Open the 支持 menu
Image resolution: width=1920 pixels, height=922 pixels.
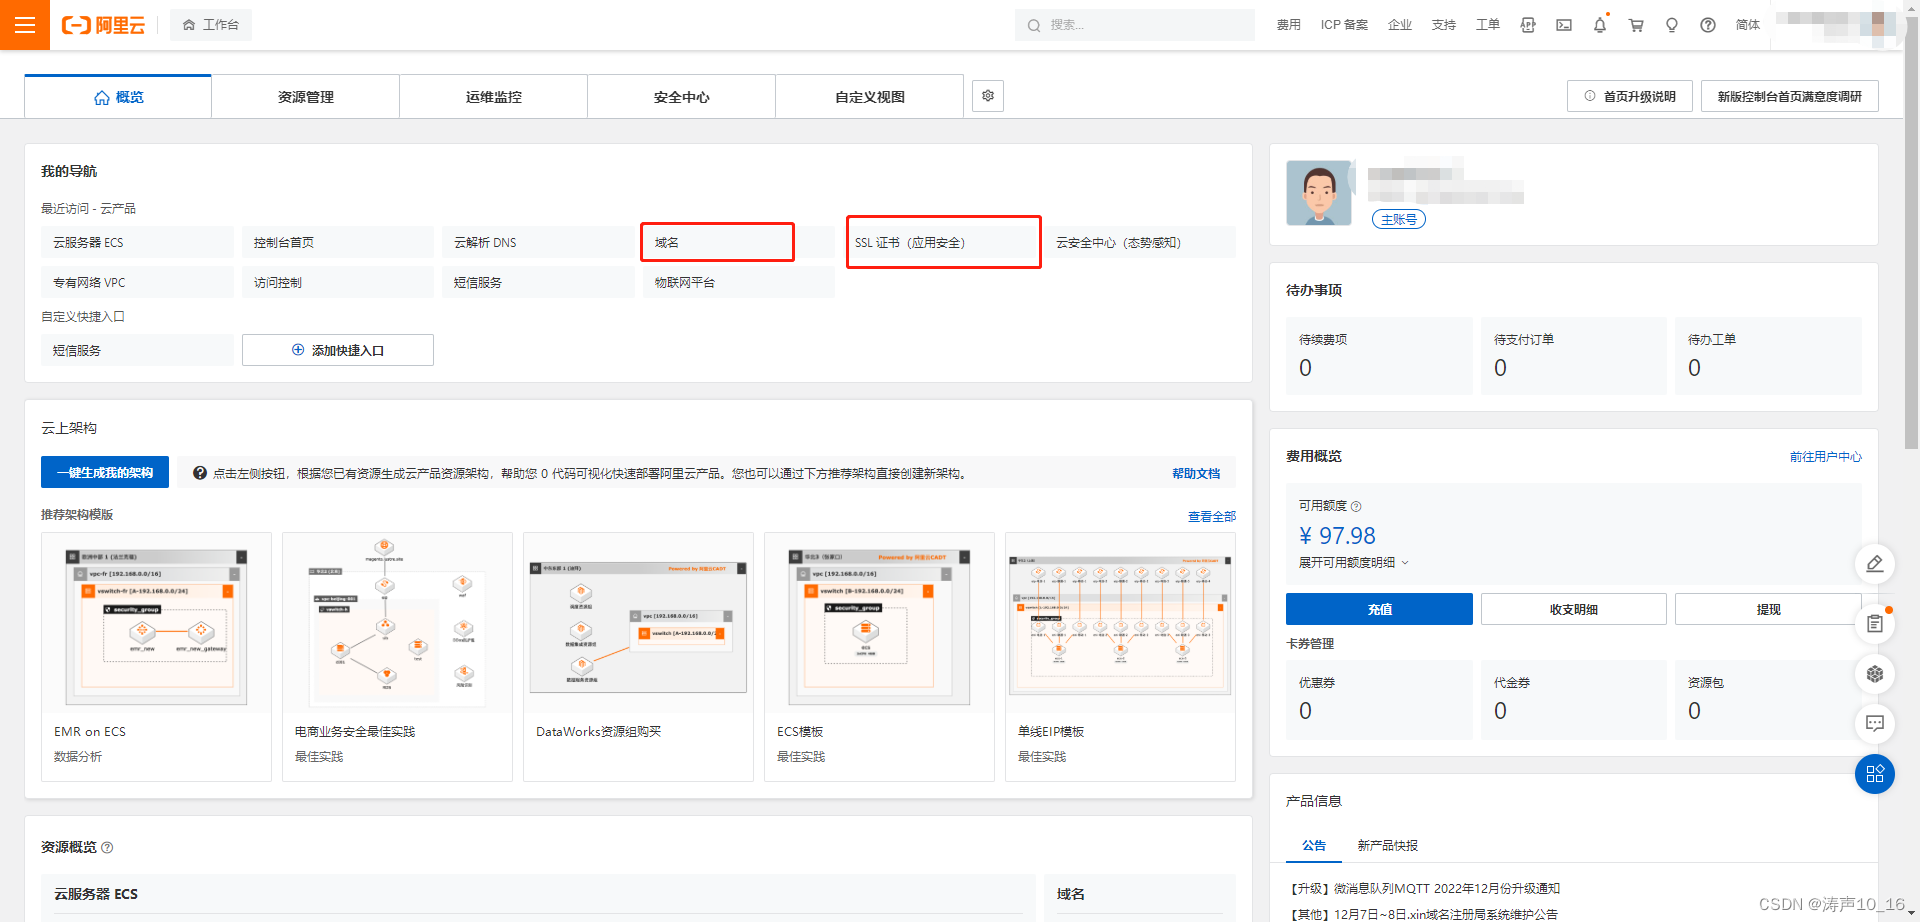[1444, 25]
